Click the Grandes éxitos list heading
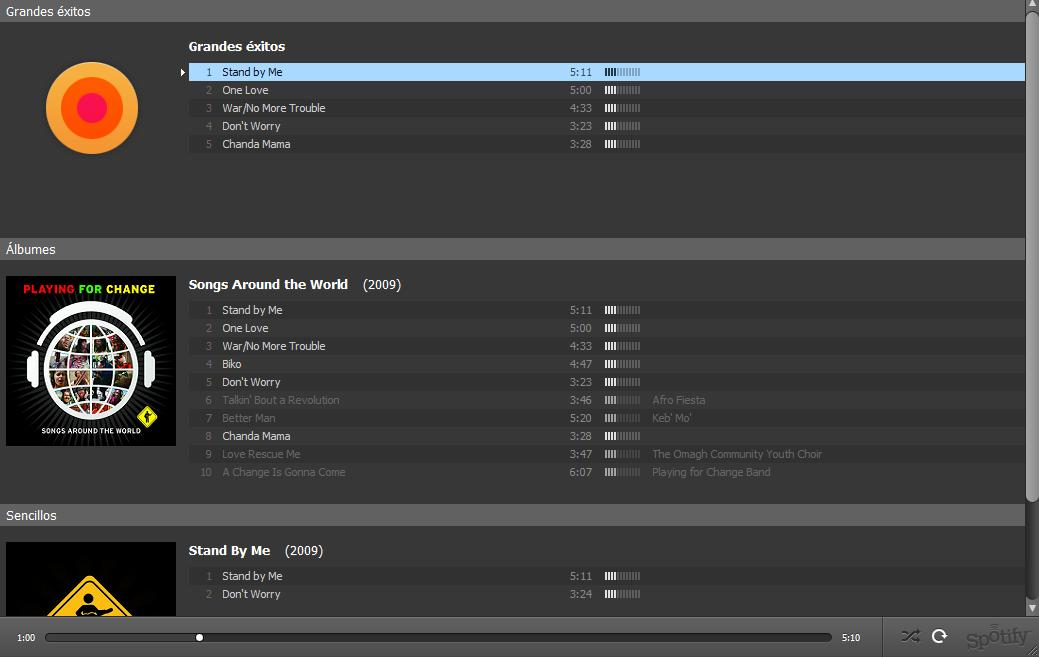 pyautogui.click(x=237, y=46)
